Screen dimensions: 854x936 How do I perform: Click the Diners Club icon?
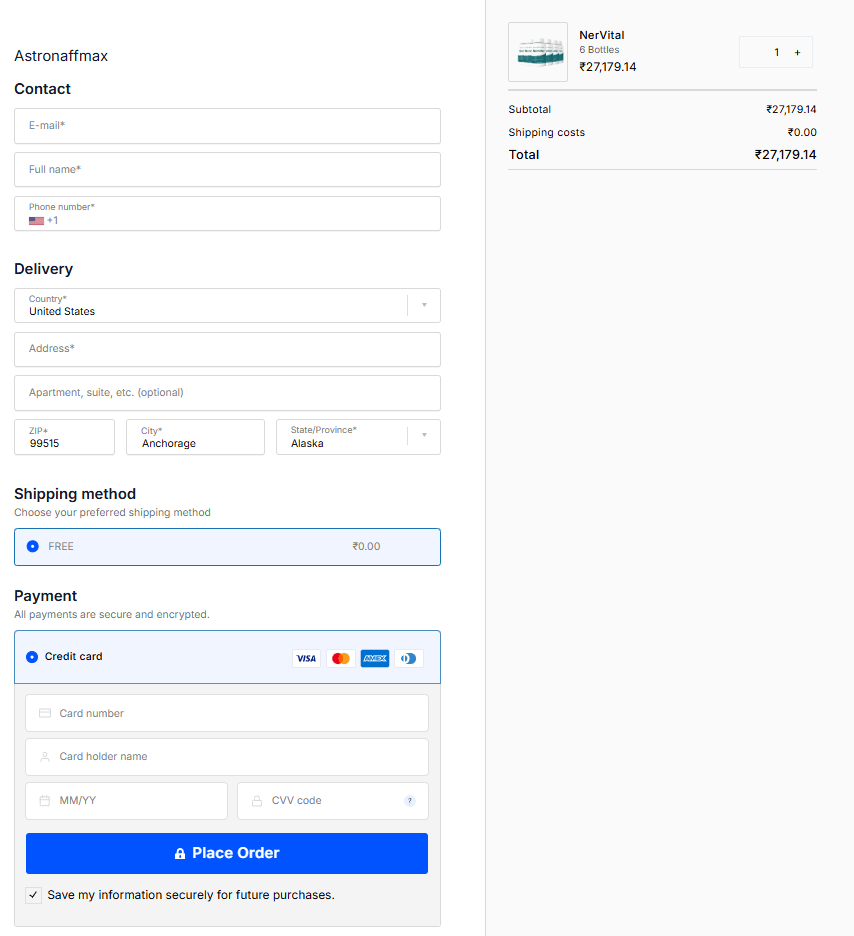tap(408, 658)
